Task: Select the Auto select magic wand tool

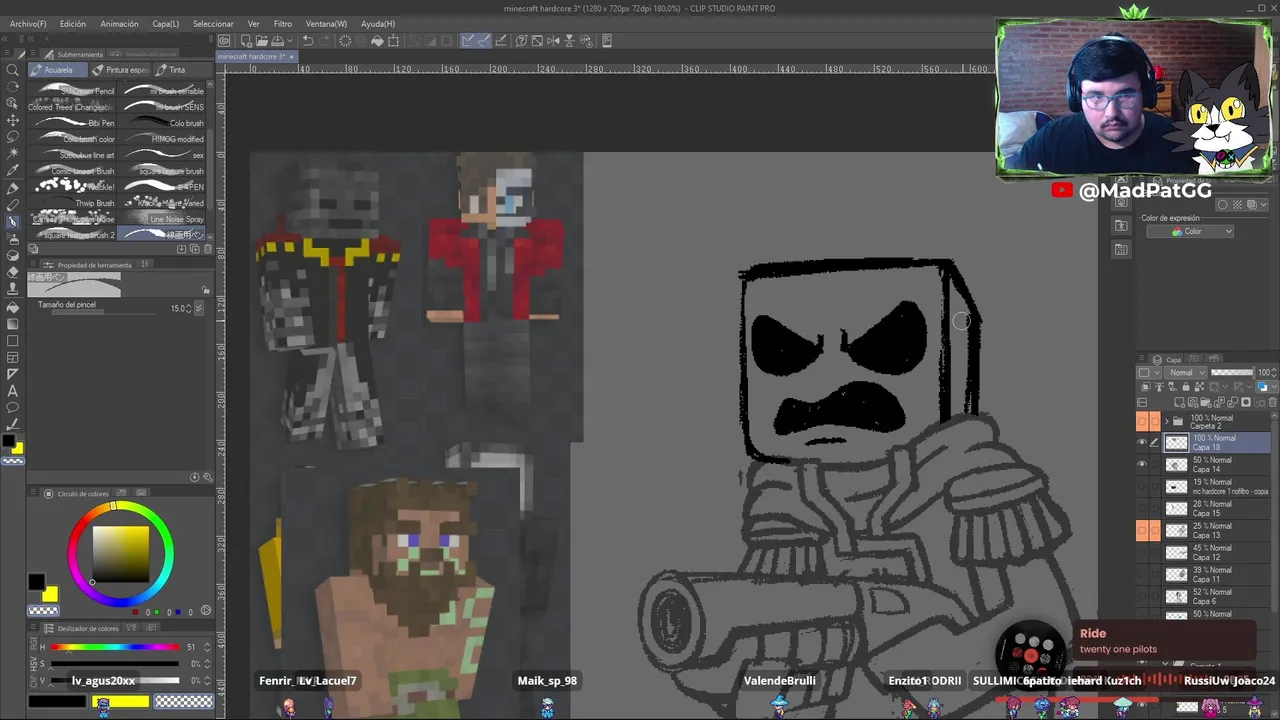Action: [x=13, y=154]
